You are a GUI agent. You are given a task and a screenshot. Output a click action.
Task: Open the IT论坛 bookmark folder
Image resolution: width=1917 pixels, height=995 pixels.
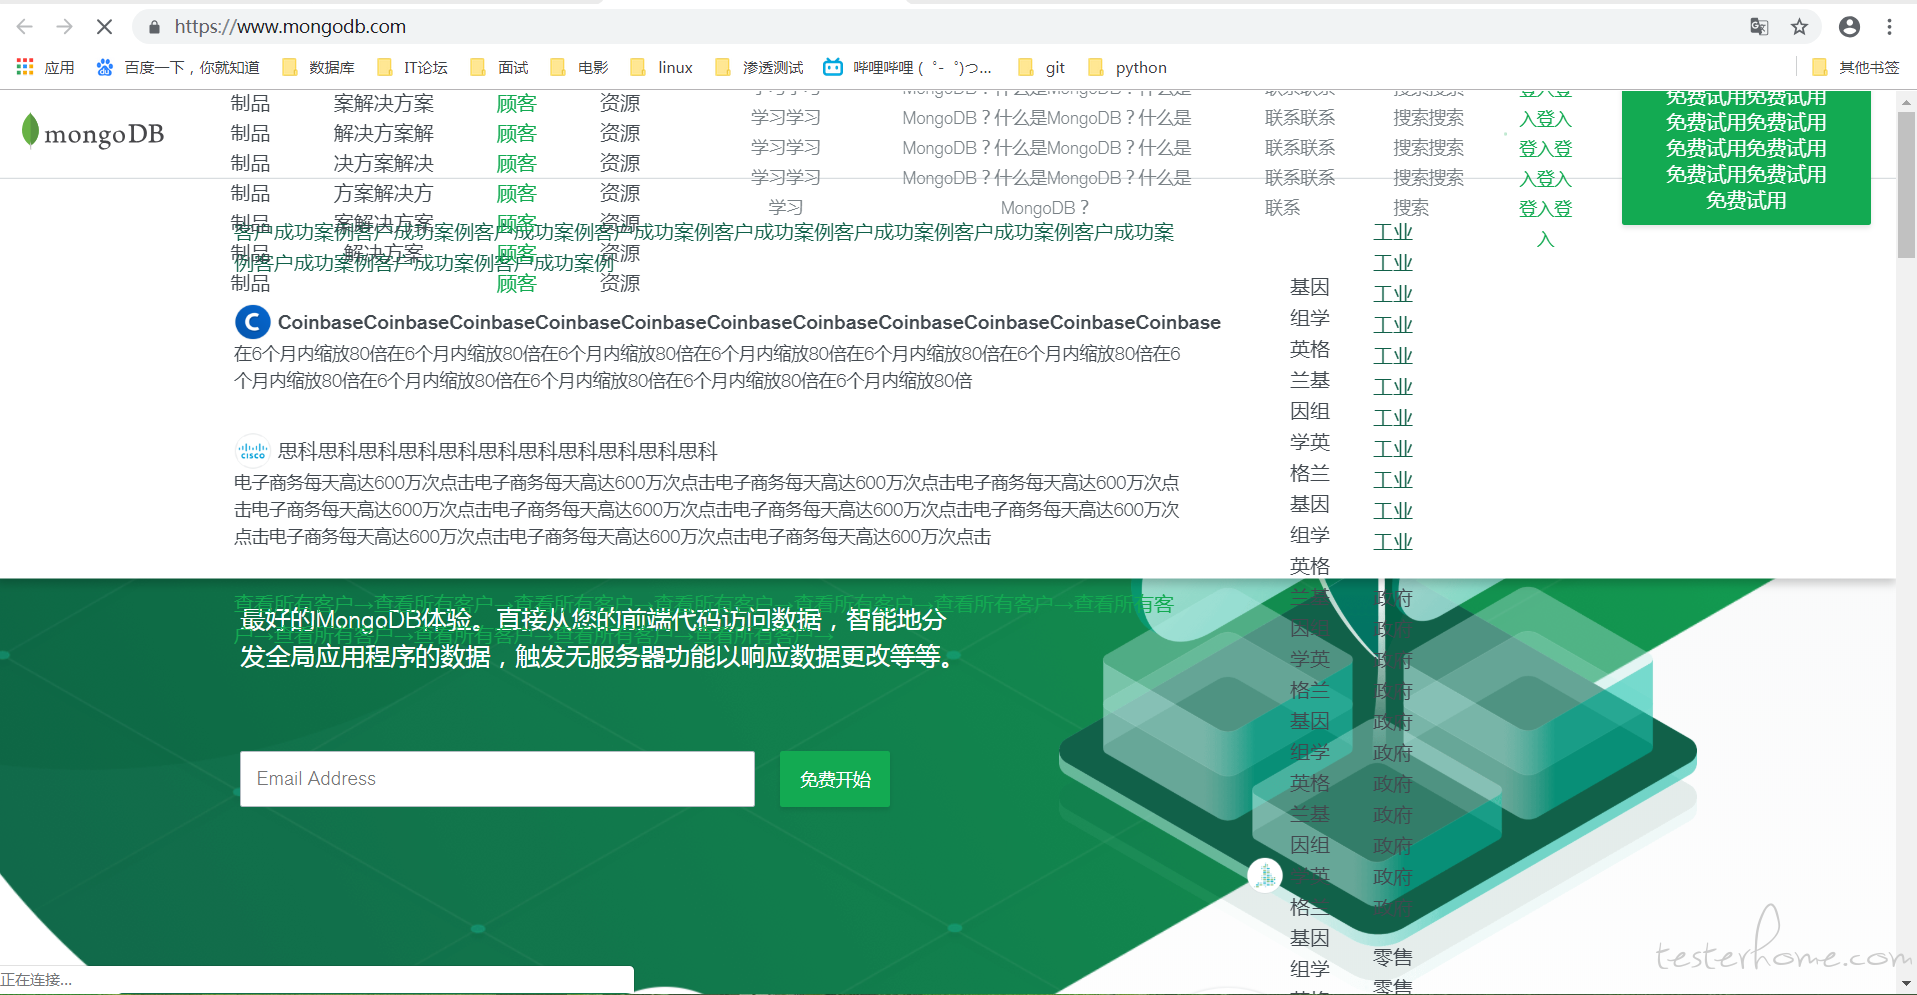[412, 67]
